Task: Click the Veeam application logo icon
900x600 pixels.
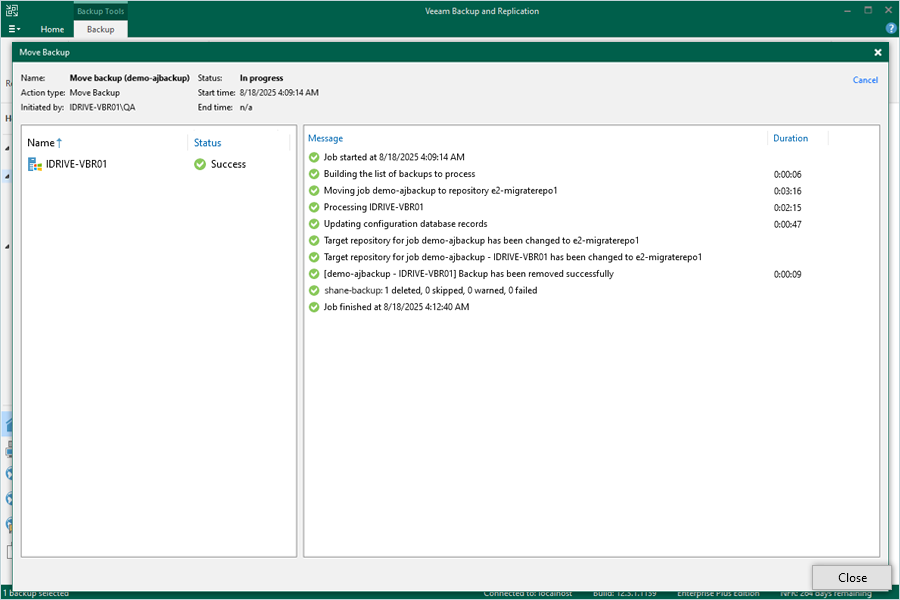Action: click(12, 10)
